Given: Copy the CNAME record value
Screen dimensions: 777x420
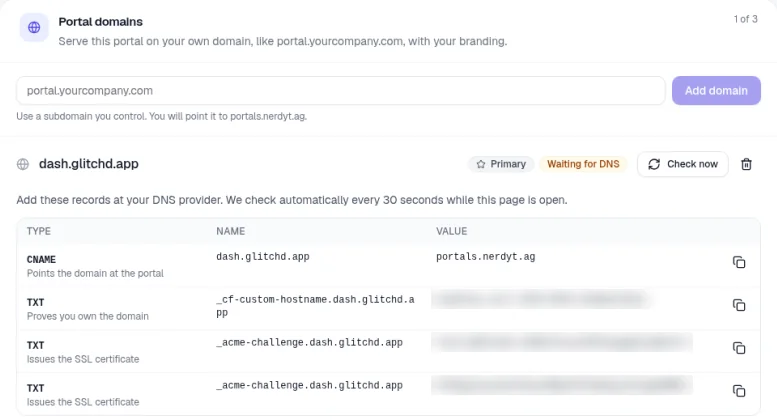Looking at the screenshot, I should click(739, 262).
